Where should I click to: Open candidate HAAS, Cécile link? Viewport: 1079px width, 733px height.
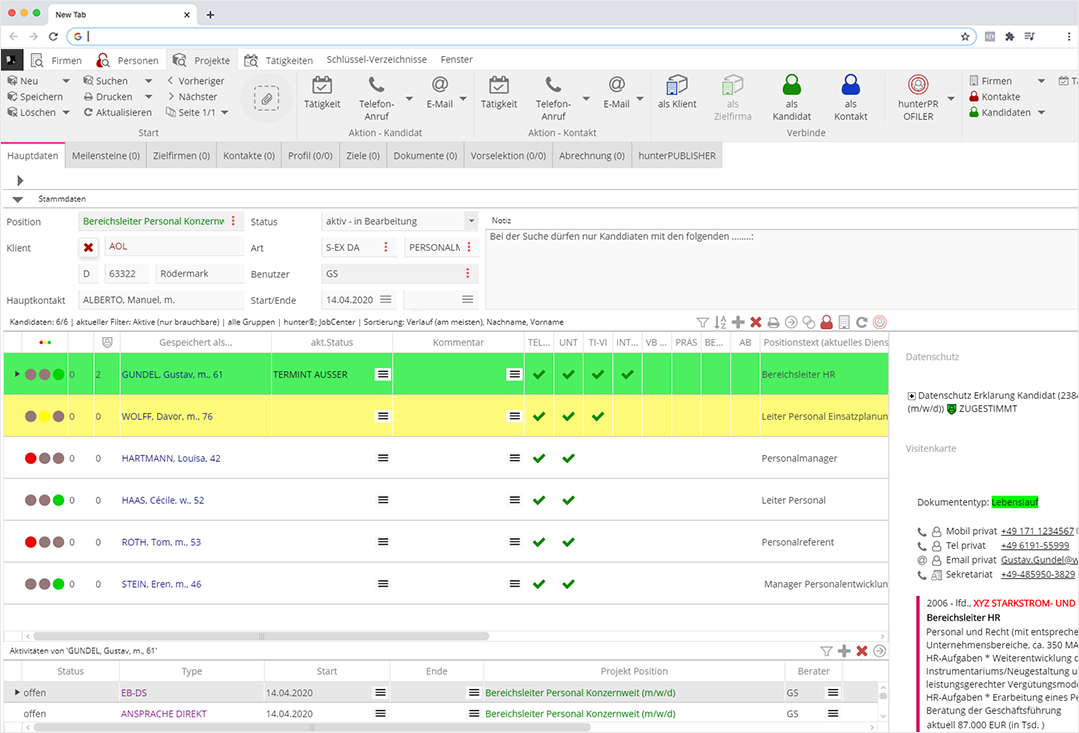click(x=162, y=500)
